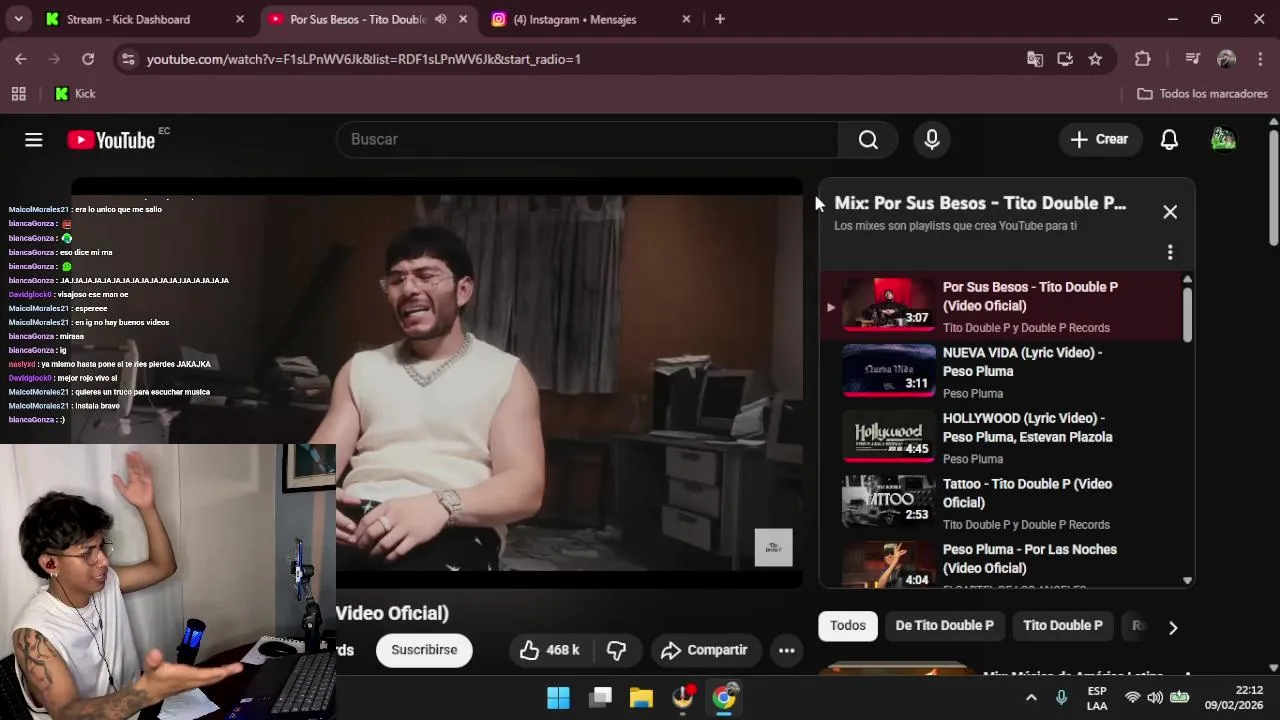Click the address bar URL

click(x=364, y=59)
